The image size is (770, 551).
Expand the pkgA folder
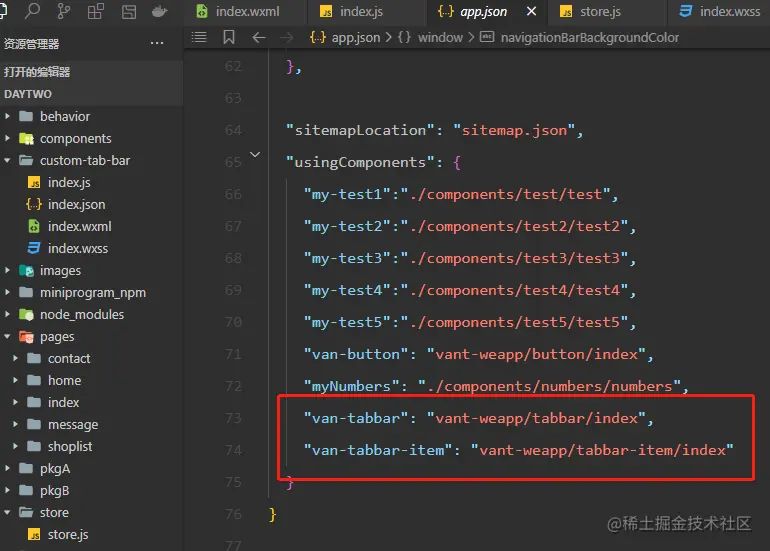pyautogui.click(x=7, y=468)
